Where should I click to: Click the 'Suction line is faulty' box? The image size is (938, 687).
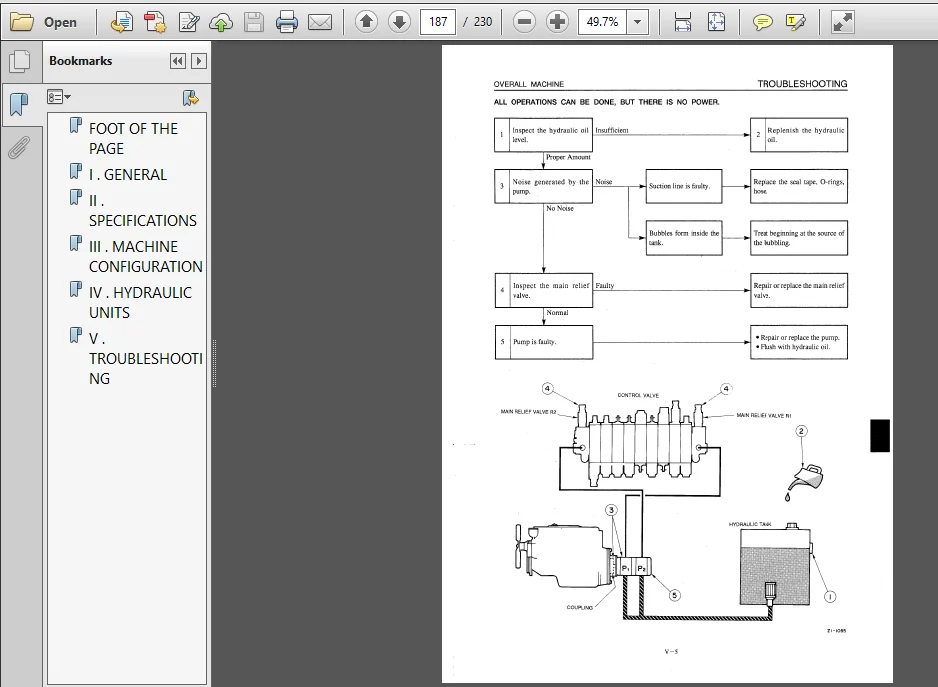pos(684,186)
